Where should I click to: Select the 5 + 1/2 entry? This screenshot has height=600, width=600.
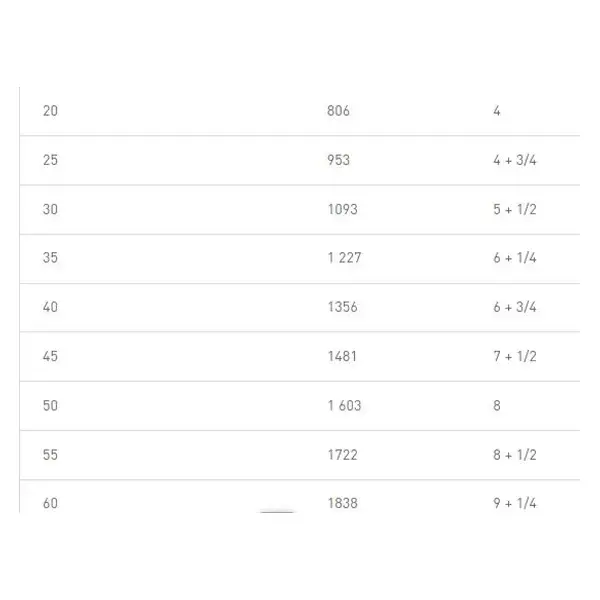point(515,209)
